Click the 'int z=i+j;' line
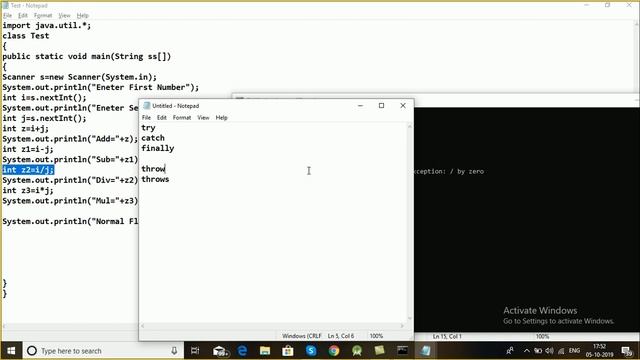This screenshot has width=640, height=360. coord(25,129)
